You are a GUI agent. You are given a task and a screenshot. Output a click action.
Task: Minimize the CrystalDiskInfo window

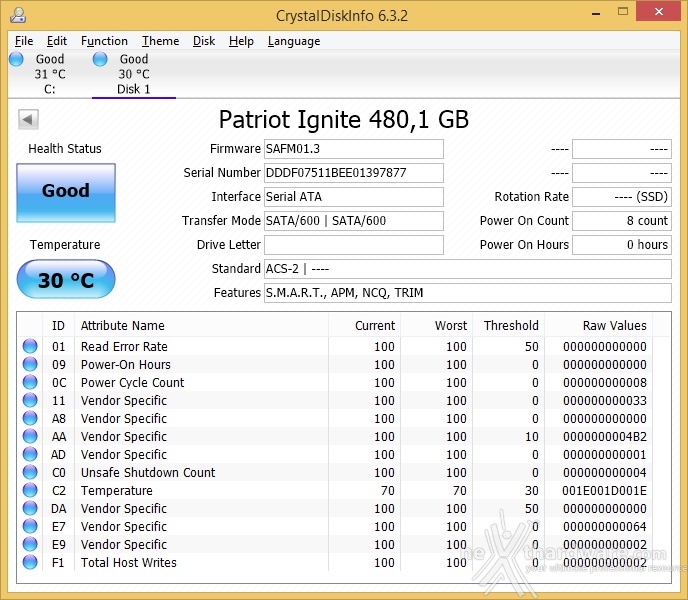point(596,14)
